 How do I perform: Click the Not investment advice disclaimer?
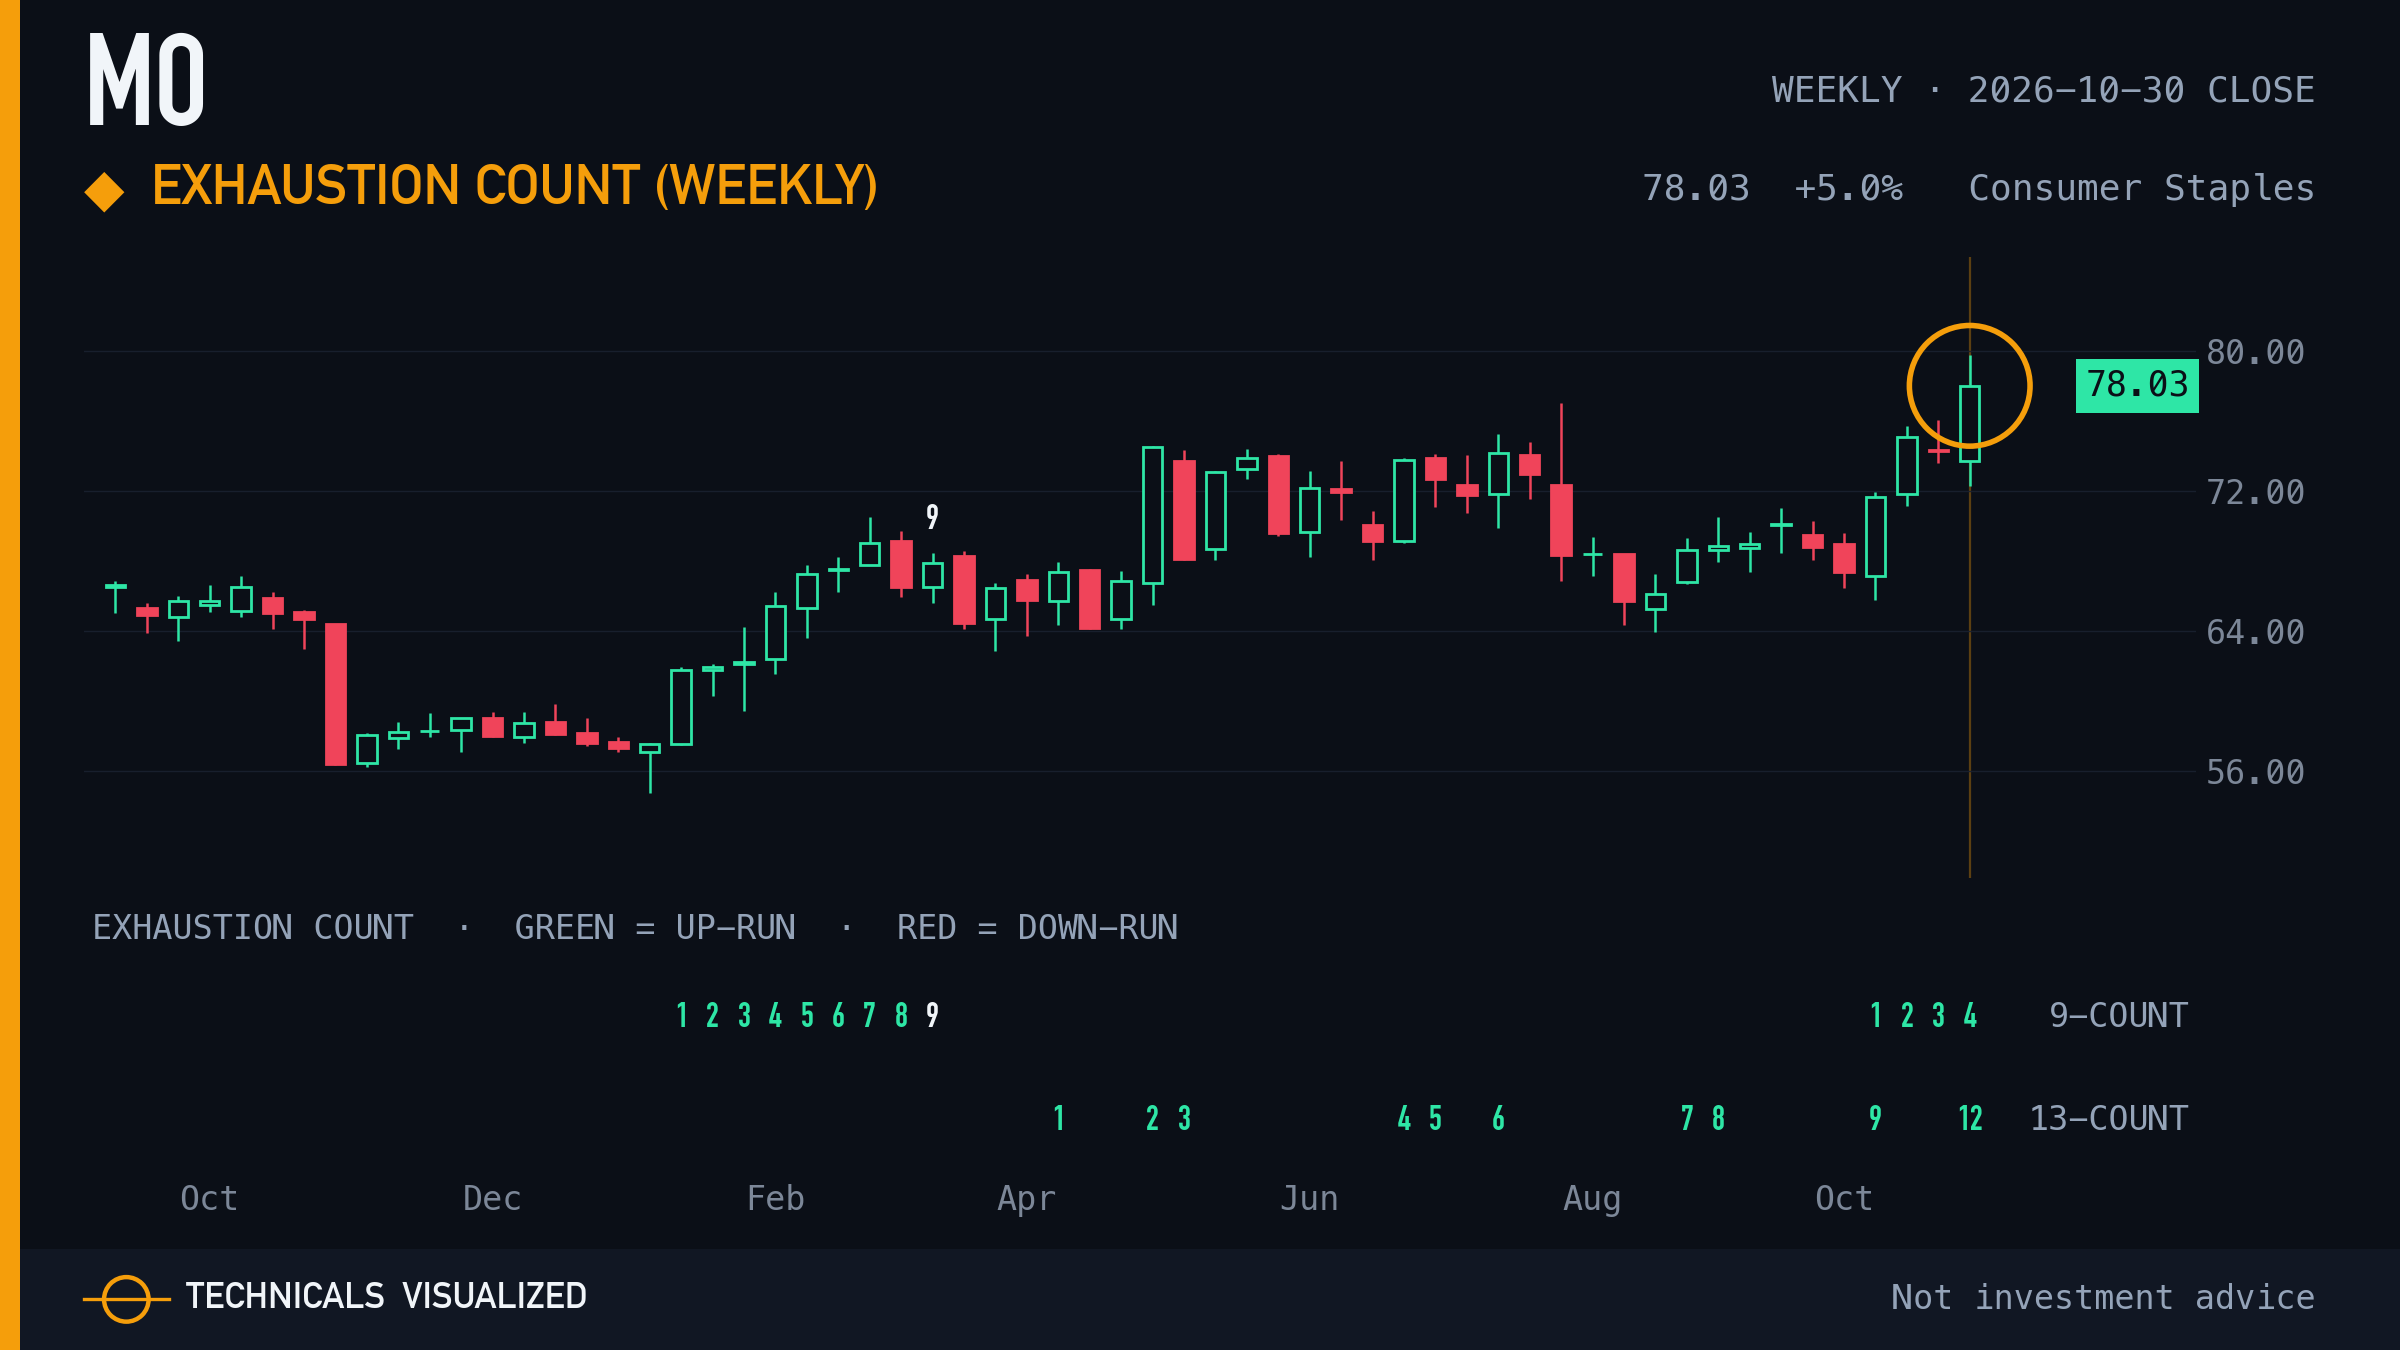coord(2103,1297)
